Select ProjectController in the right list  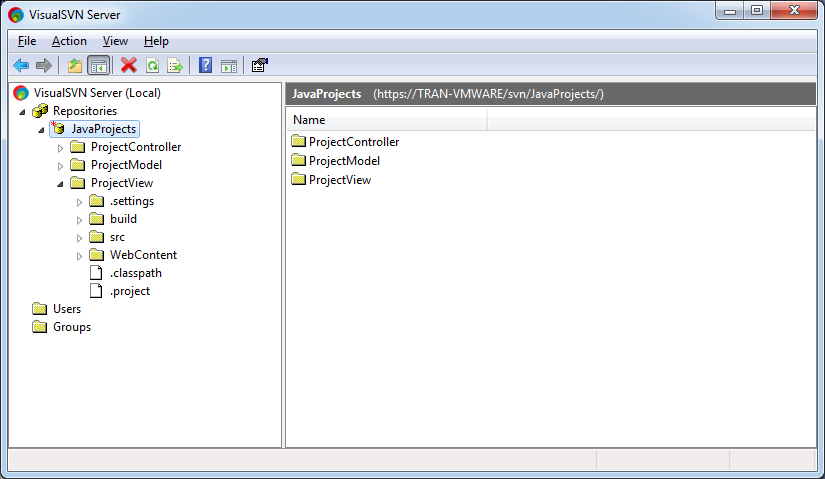354,142
